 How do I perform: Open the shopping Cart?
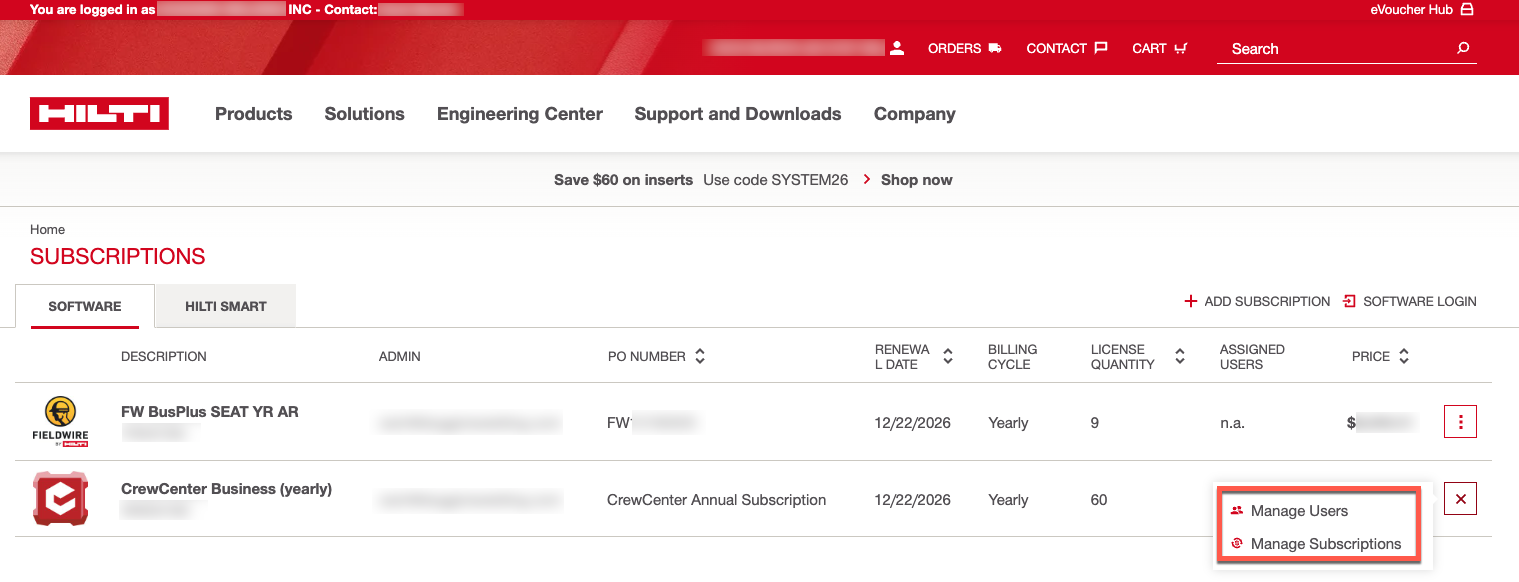coord(1160,48)
